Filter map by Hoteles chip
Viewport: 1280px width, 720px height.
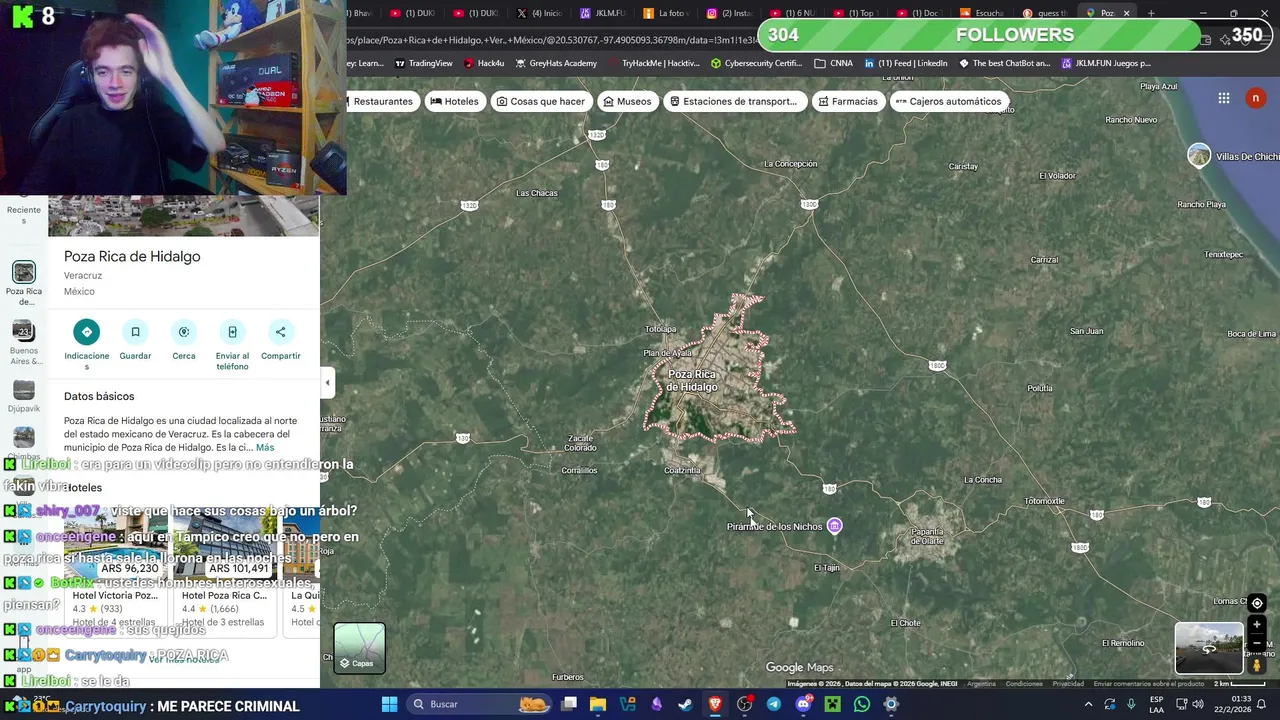(455, 101)
